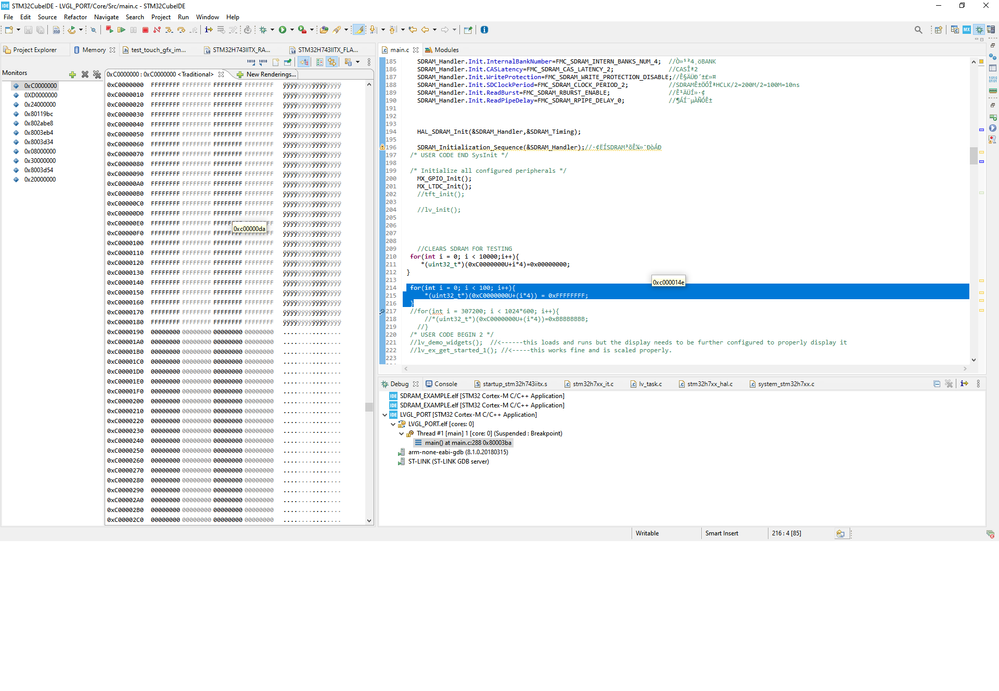Click the Smart Insert status field
Viewport: 999px width, 691px height.
722,534
